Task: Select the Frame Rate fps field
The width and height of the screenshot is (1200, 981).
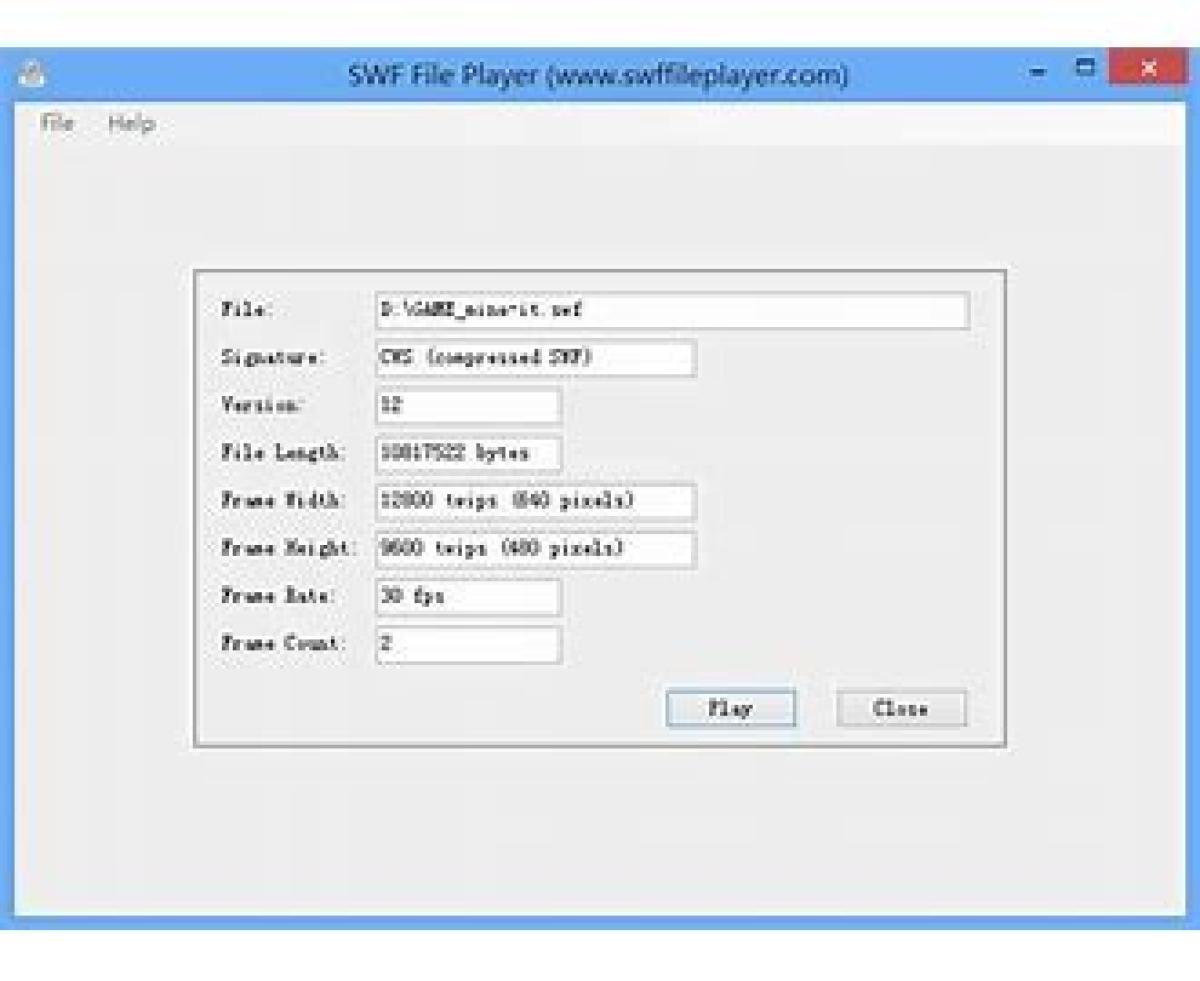Action: 468,597
